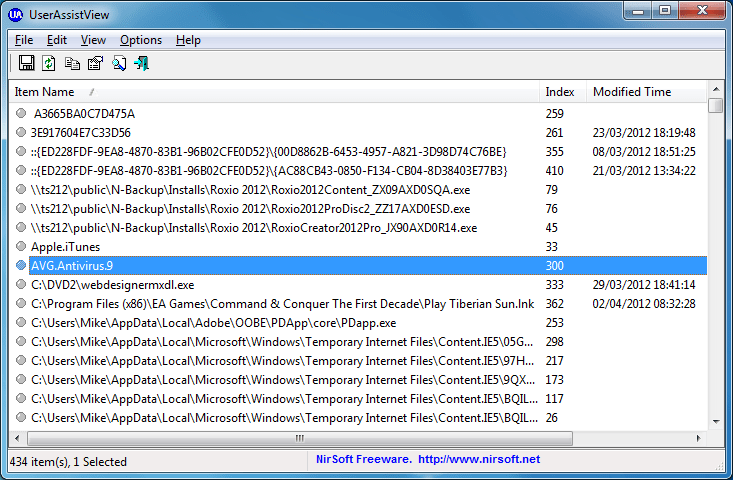Select the RoxioCreator2012Pro_JX90AXD0R14.exe row

pyautogui.click(x=358, y=228)
